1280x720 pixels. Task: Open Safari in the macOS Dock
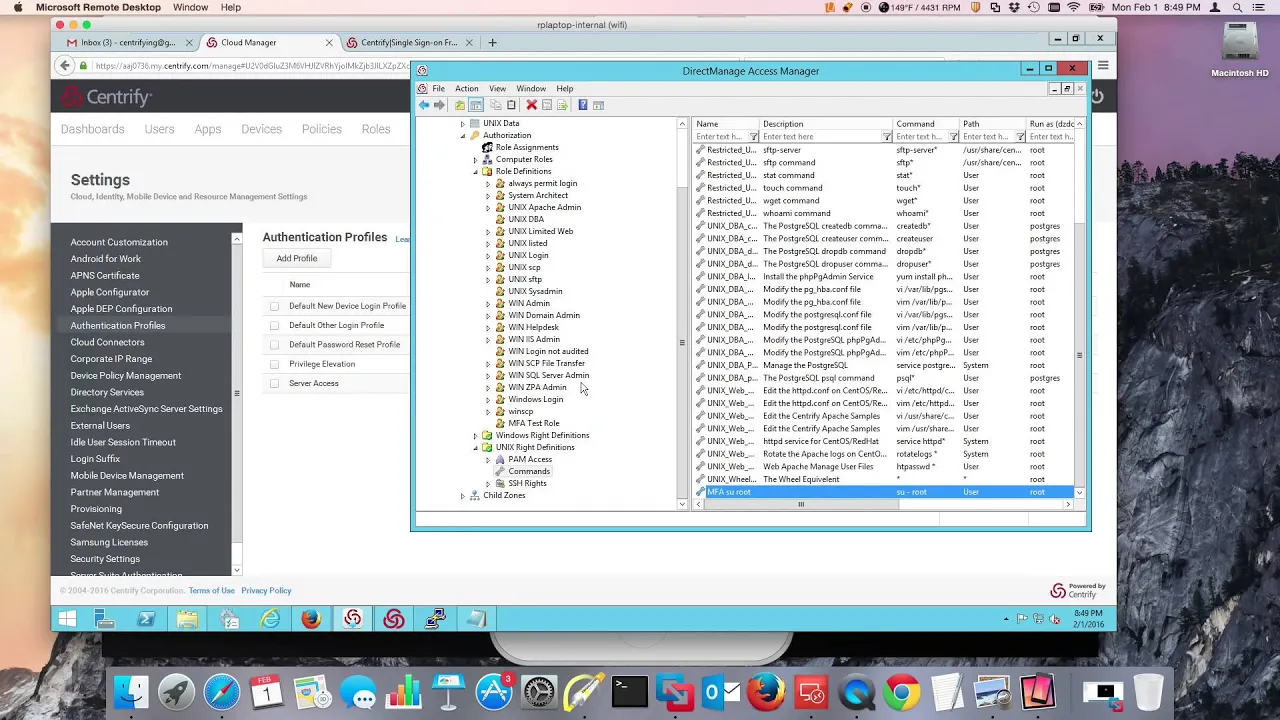(x=222, y=692)
